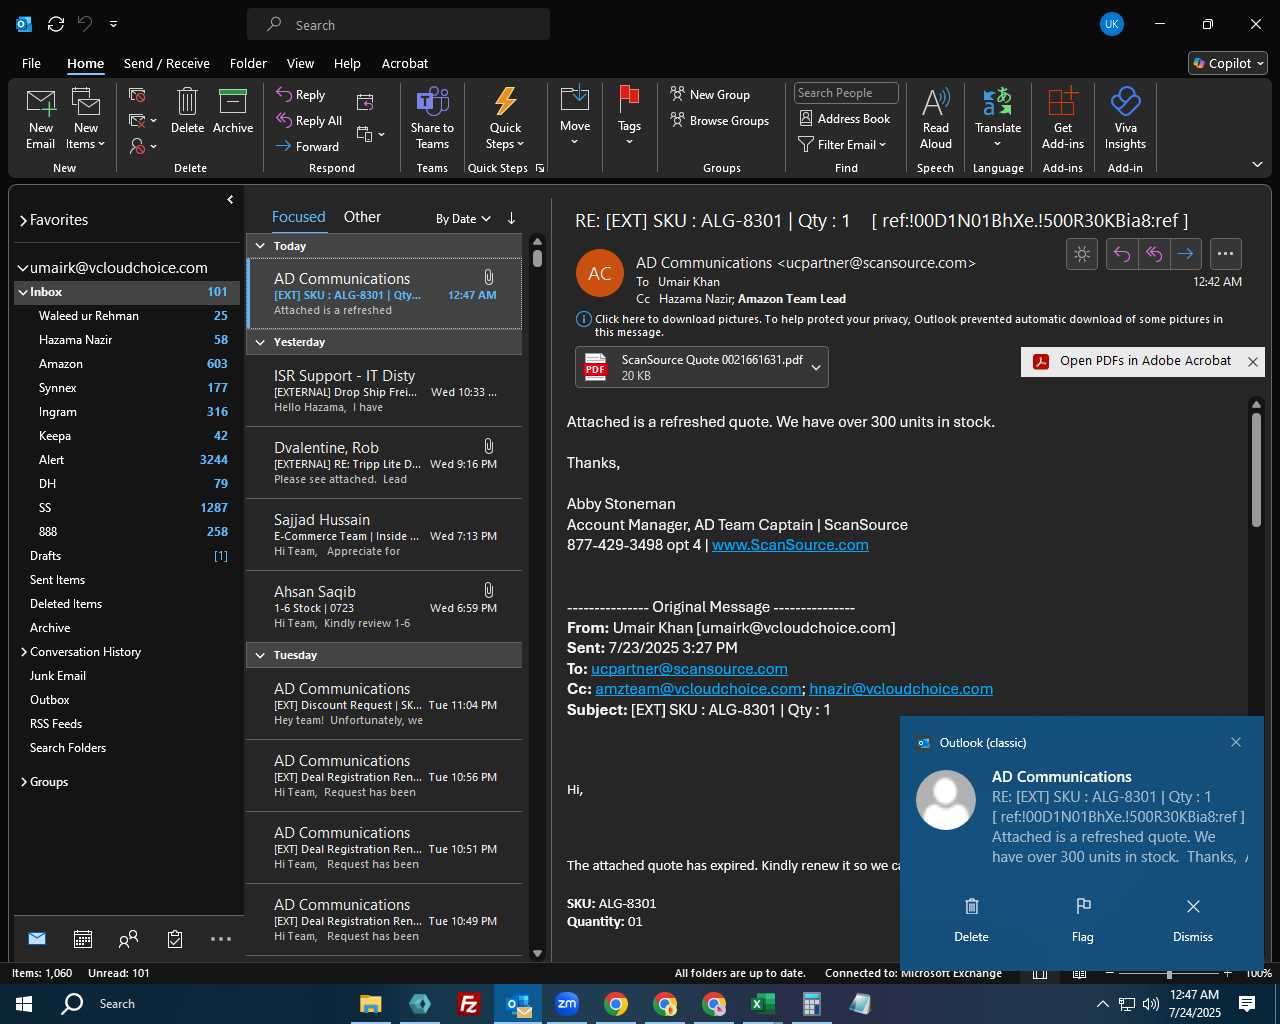This screenshot has height=1024, width=1280.
Task: Dismiss the Outlook notification
Action: pos(1193,920)
